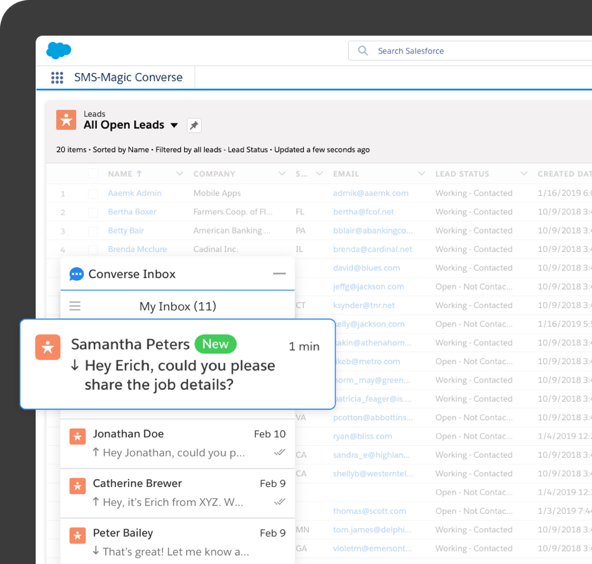Open the COMPANY column options chevron
Screen dimensions: 592x564
click(282, 174)
